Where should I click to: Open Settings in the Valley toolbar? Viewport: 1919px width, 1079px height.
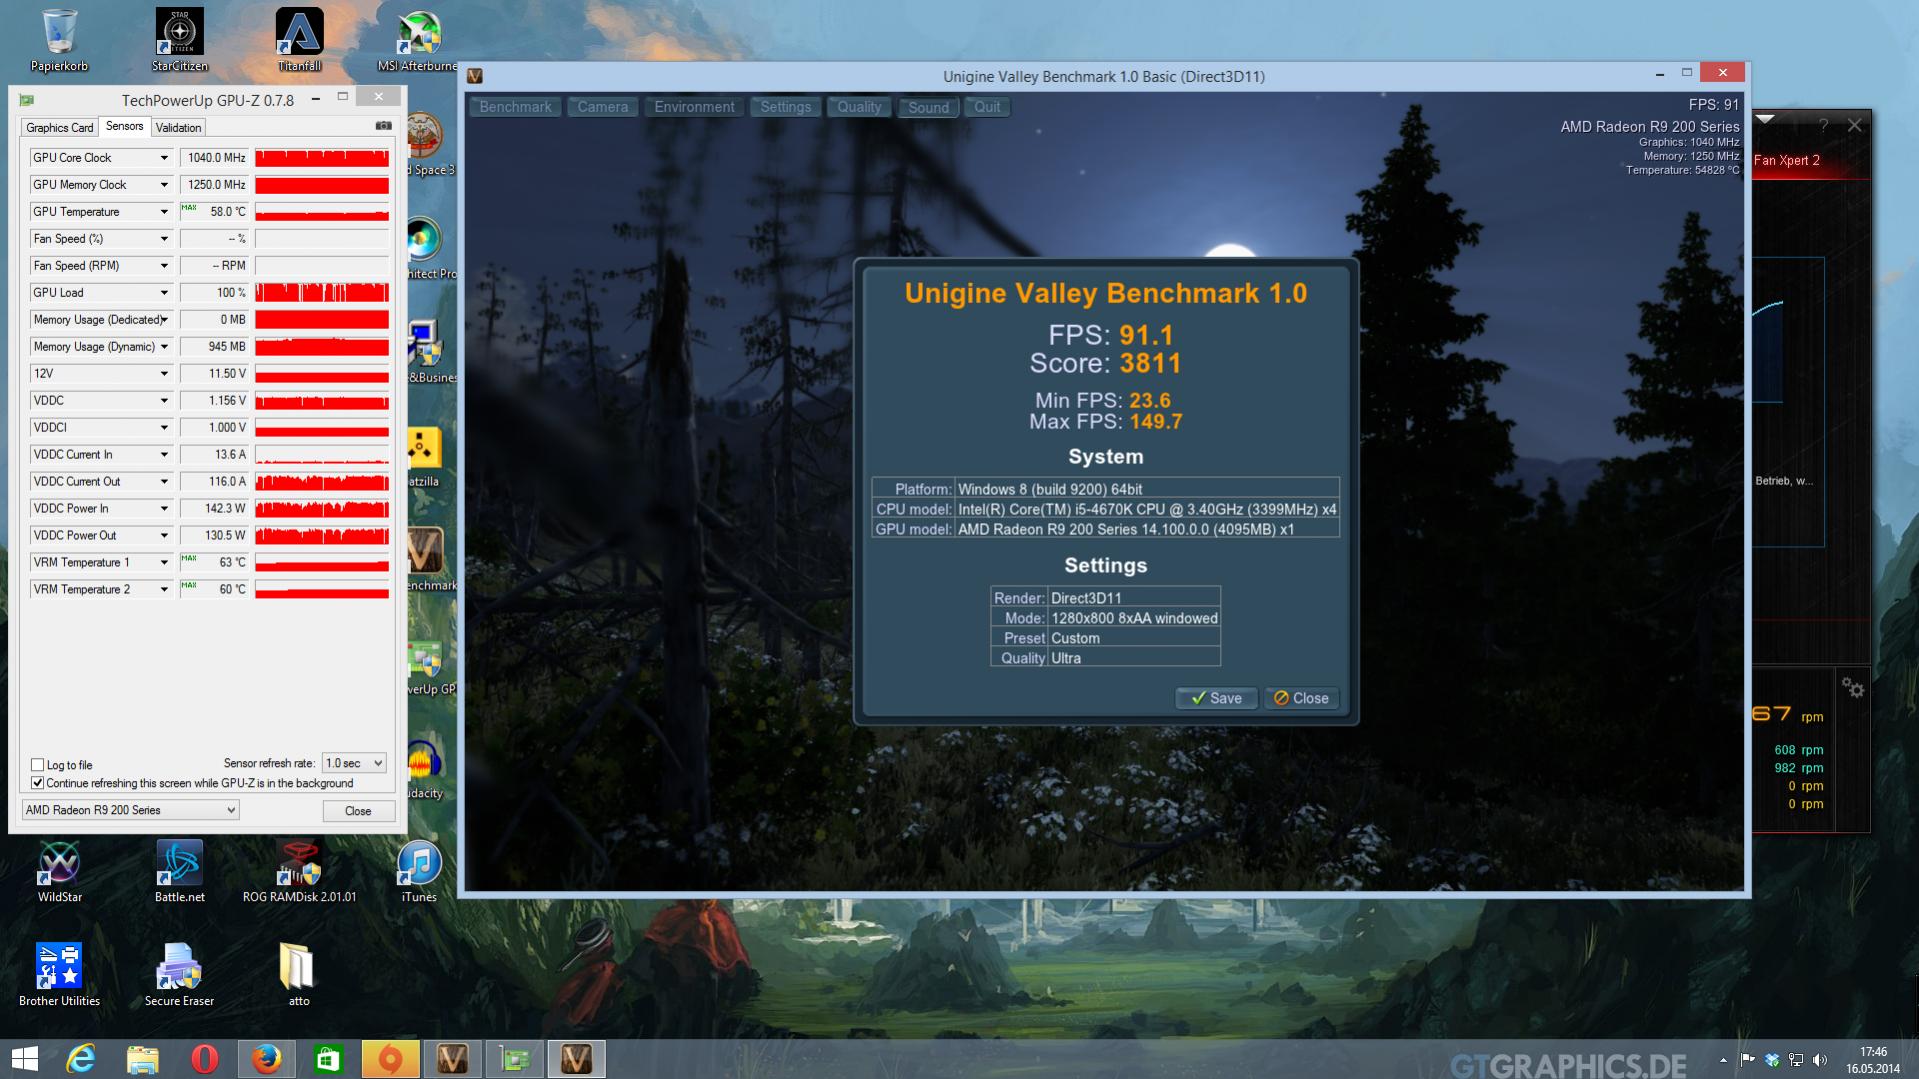click(x=785, y=107)
